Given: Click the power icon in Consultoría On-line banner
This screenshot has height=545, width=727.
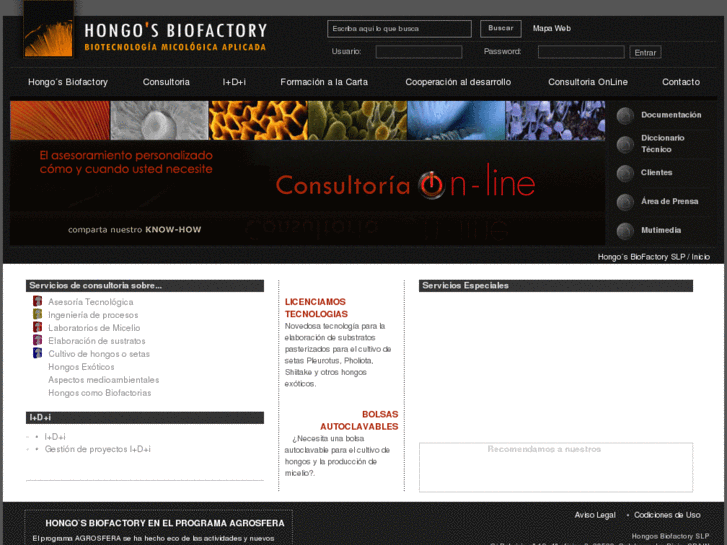Looking at the screenshot, I should pos(432,185).
